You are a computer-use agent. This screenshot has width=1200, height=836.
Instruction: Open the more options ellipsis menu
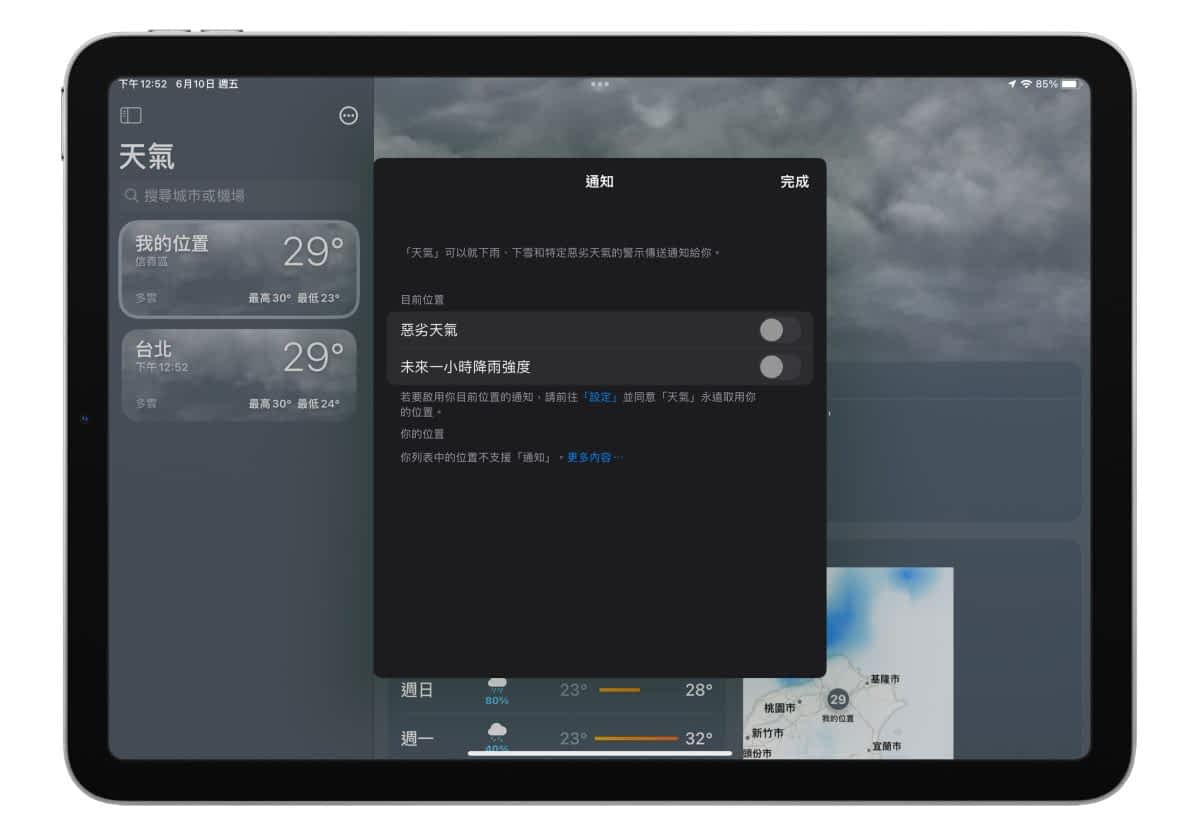(348, 116)
